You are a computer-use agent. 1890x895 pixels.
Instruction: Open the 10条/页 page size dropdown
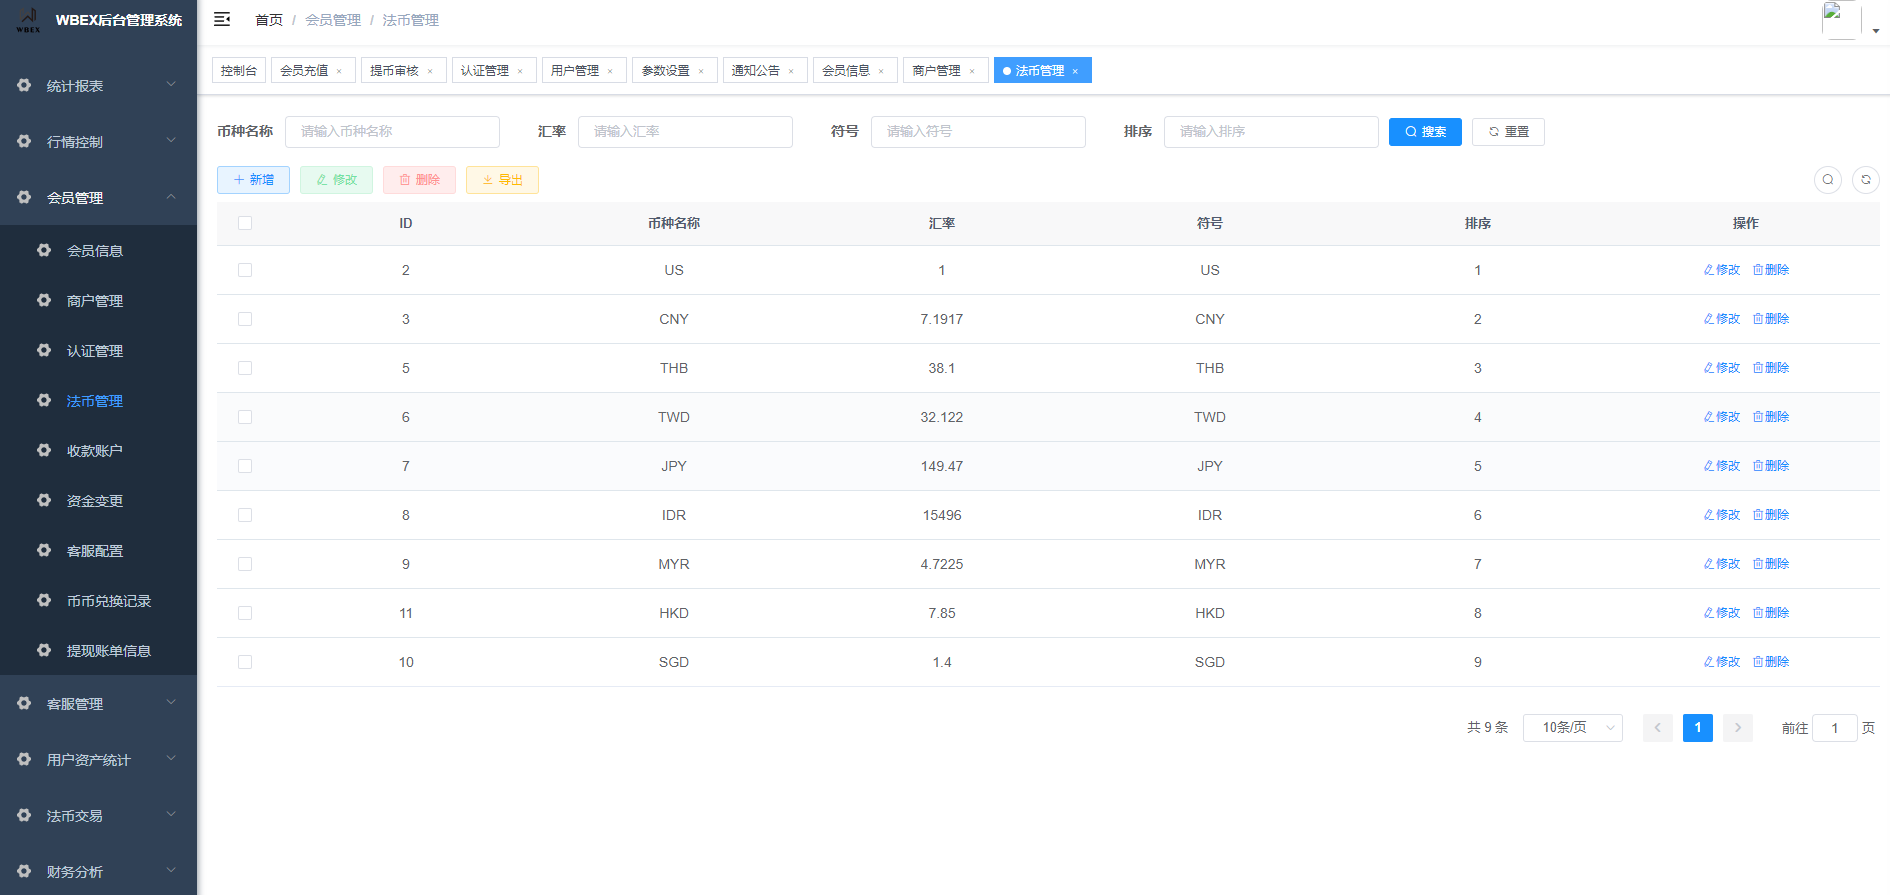[x=1572, y=728]
